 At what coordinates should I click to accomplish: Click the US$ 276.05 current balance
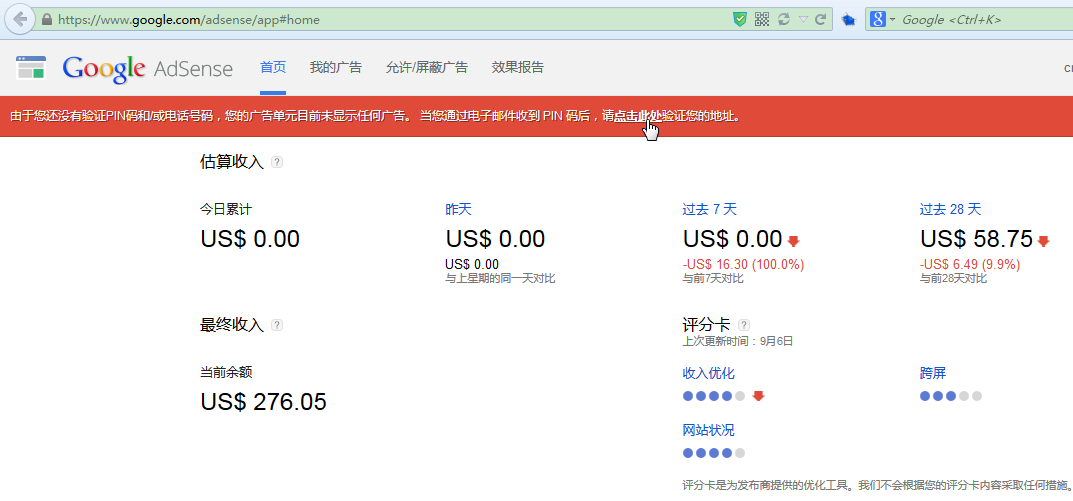pyautogui.click(x=263, y=402)
